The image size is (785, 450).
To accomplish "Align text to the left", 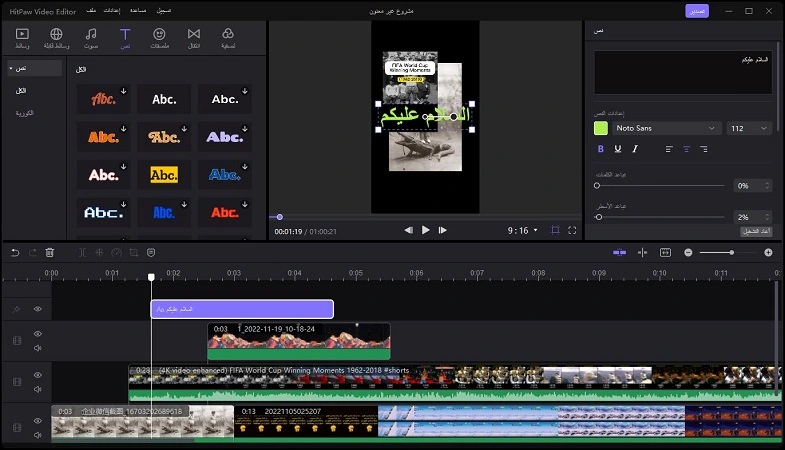I will (669, 149).
